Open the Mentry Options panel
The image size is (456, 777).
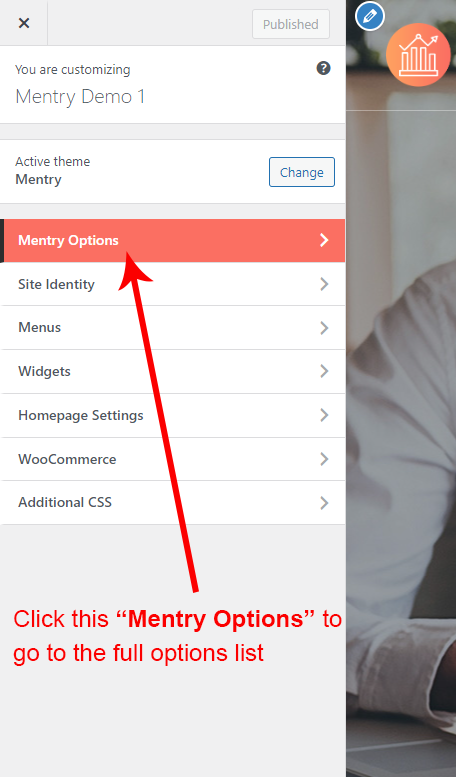[x=172, y=240]
